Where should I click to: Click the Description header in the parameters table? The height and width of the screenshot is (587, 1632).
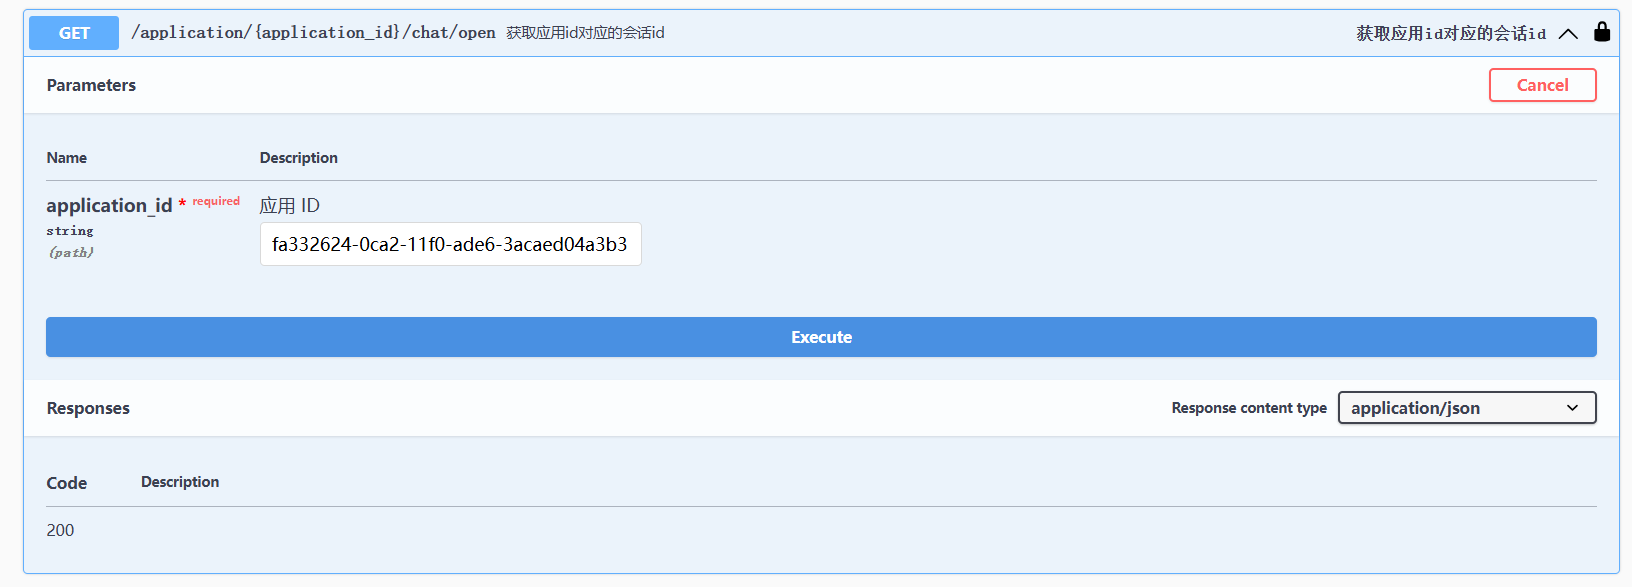[298, 158]
